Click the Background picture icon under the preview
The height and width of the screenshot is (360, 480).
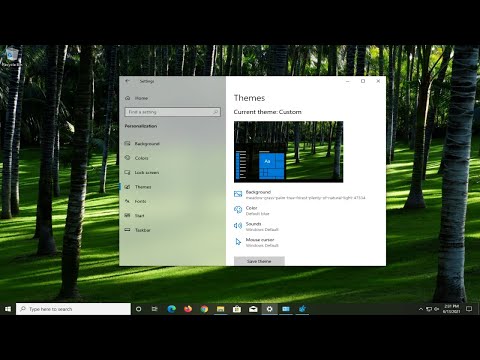click(x=238, y=194)
